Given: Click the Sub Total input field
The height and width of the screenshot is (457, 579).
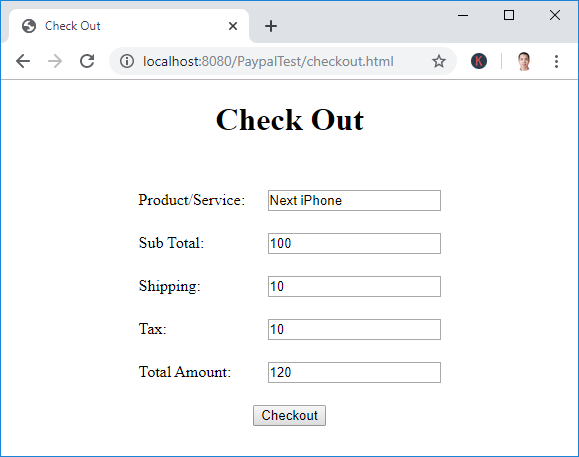Looking at the screenshot, I should pyautogui.click(x=354, y=243).
